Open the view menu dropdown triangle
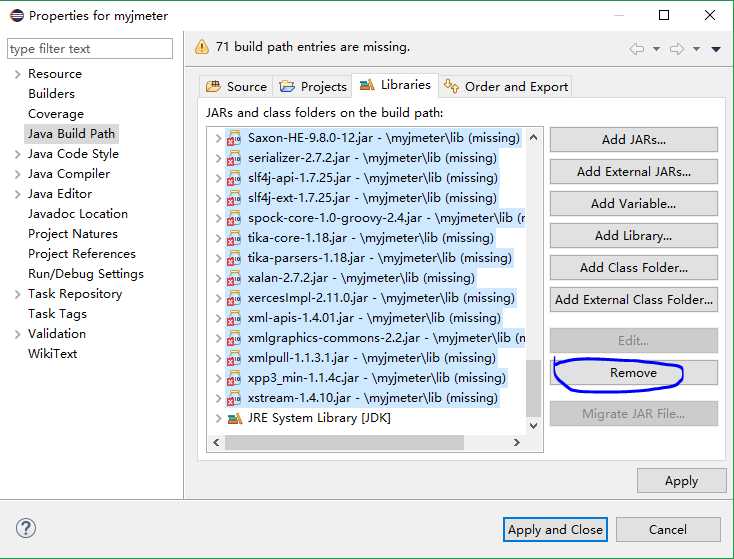 (716, 49)
